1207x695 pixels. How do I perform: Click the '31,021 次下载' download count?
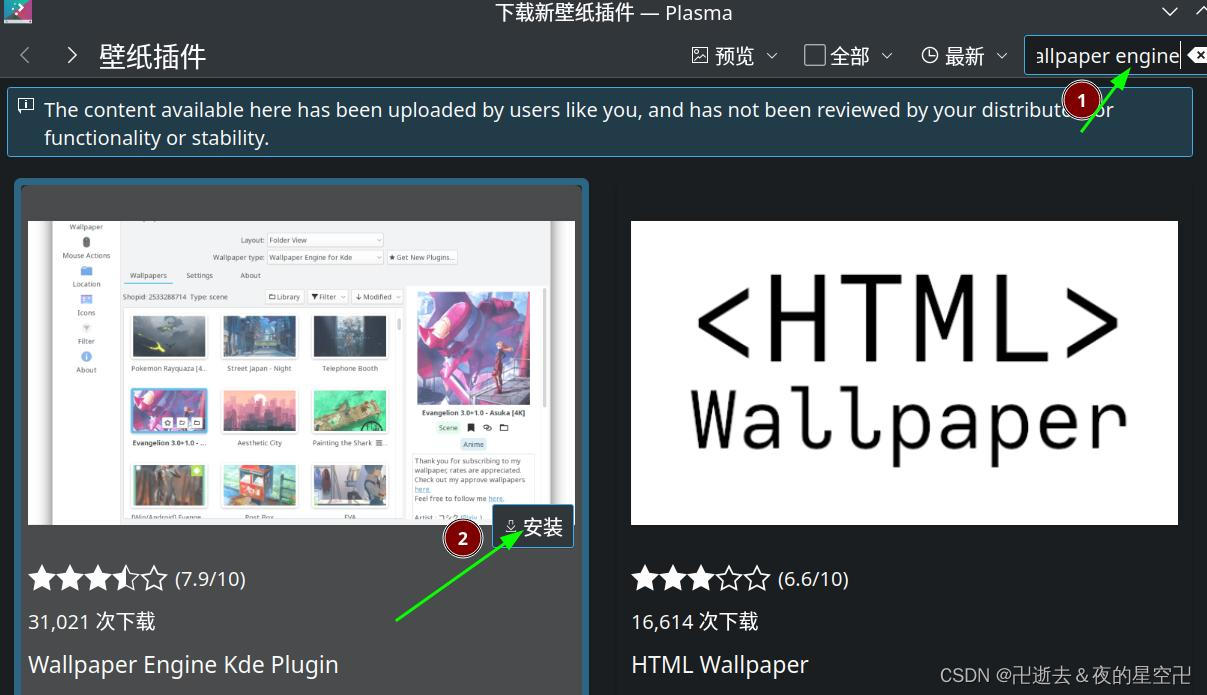click(92, 621)
